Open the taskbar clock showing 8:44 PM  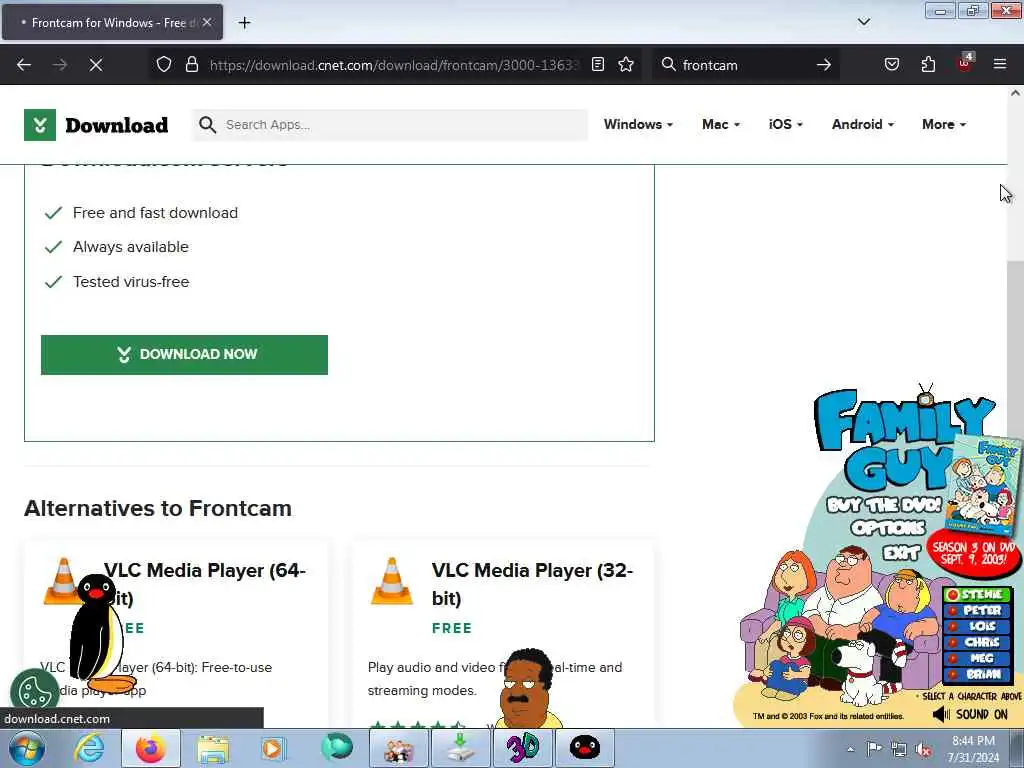coord(973,748)
